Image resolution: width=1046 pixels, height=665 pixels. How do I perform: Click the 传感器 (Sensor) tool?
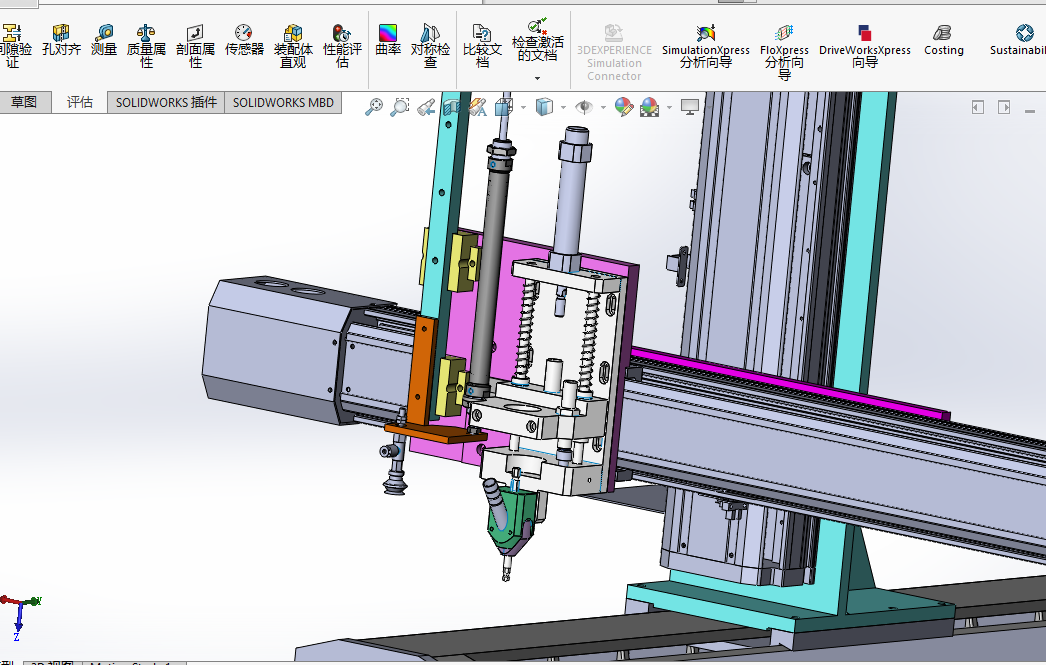point(244,41)
